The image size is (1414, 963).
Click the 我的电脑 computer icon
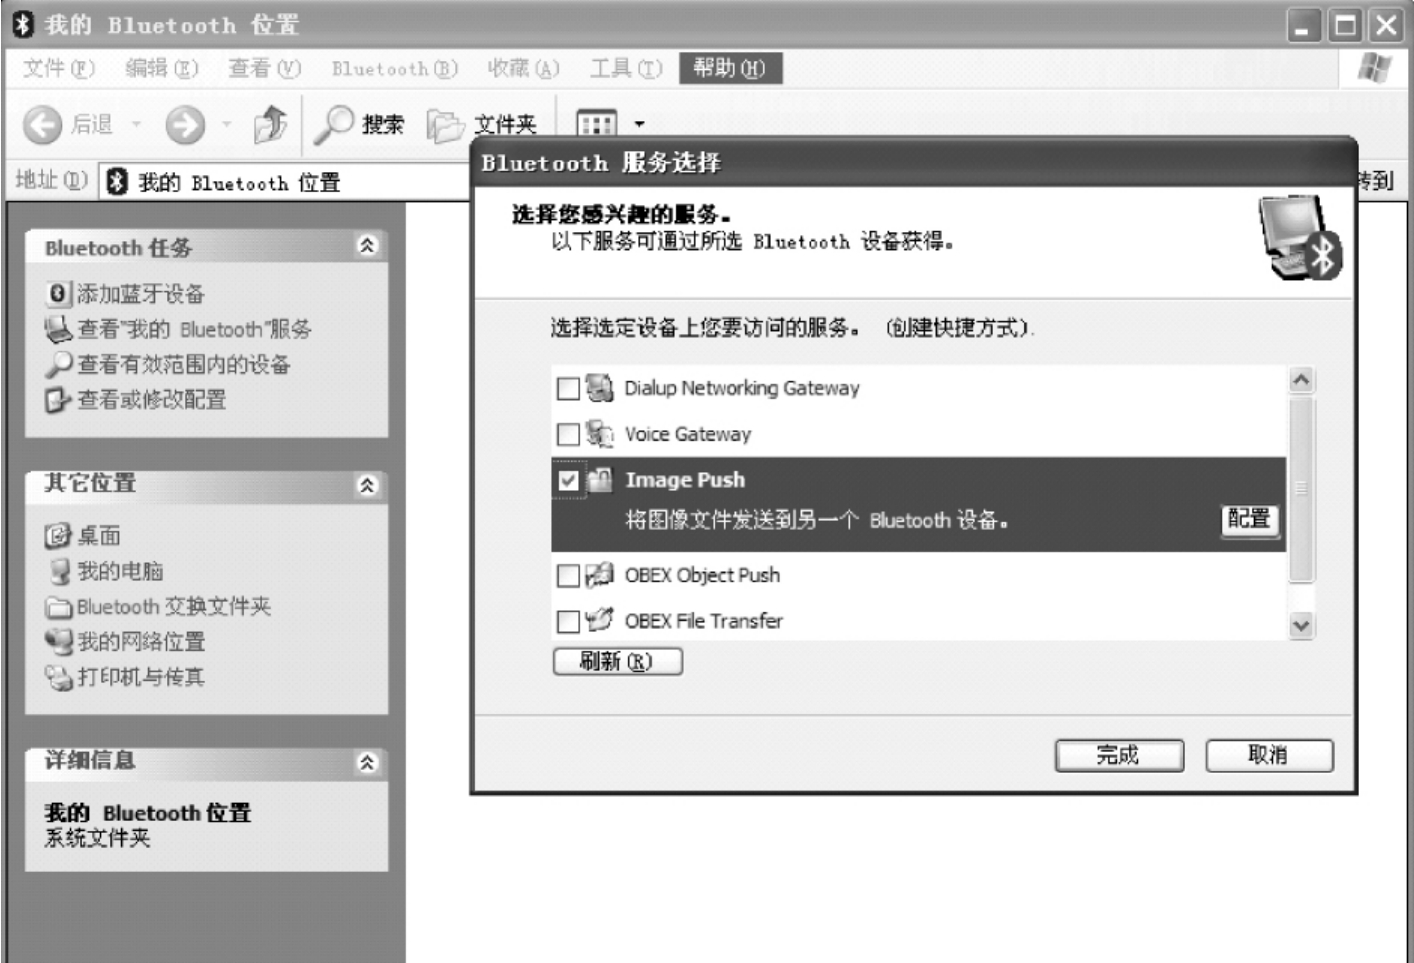[59, 571]
